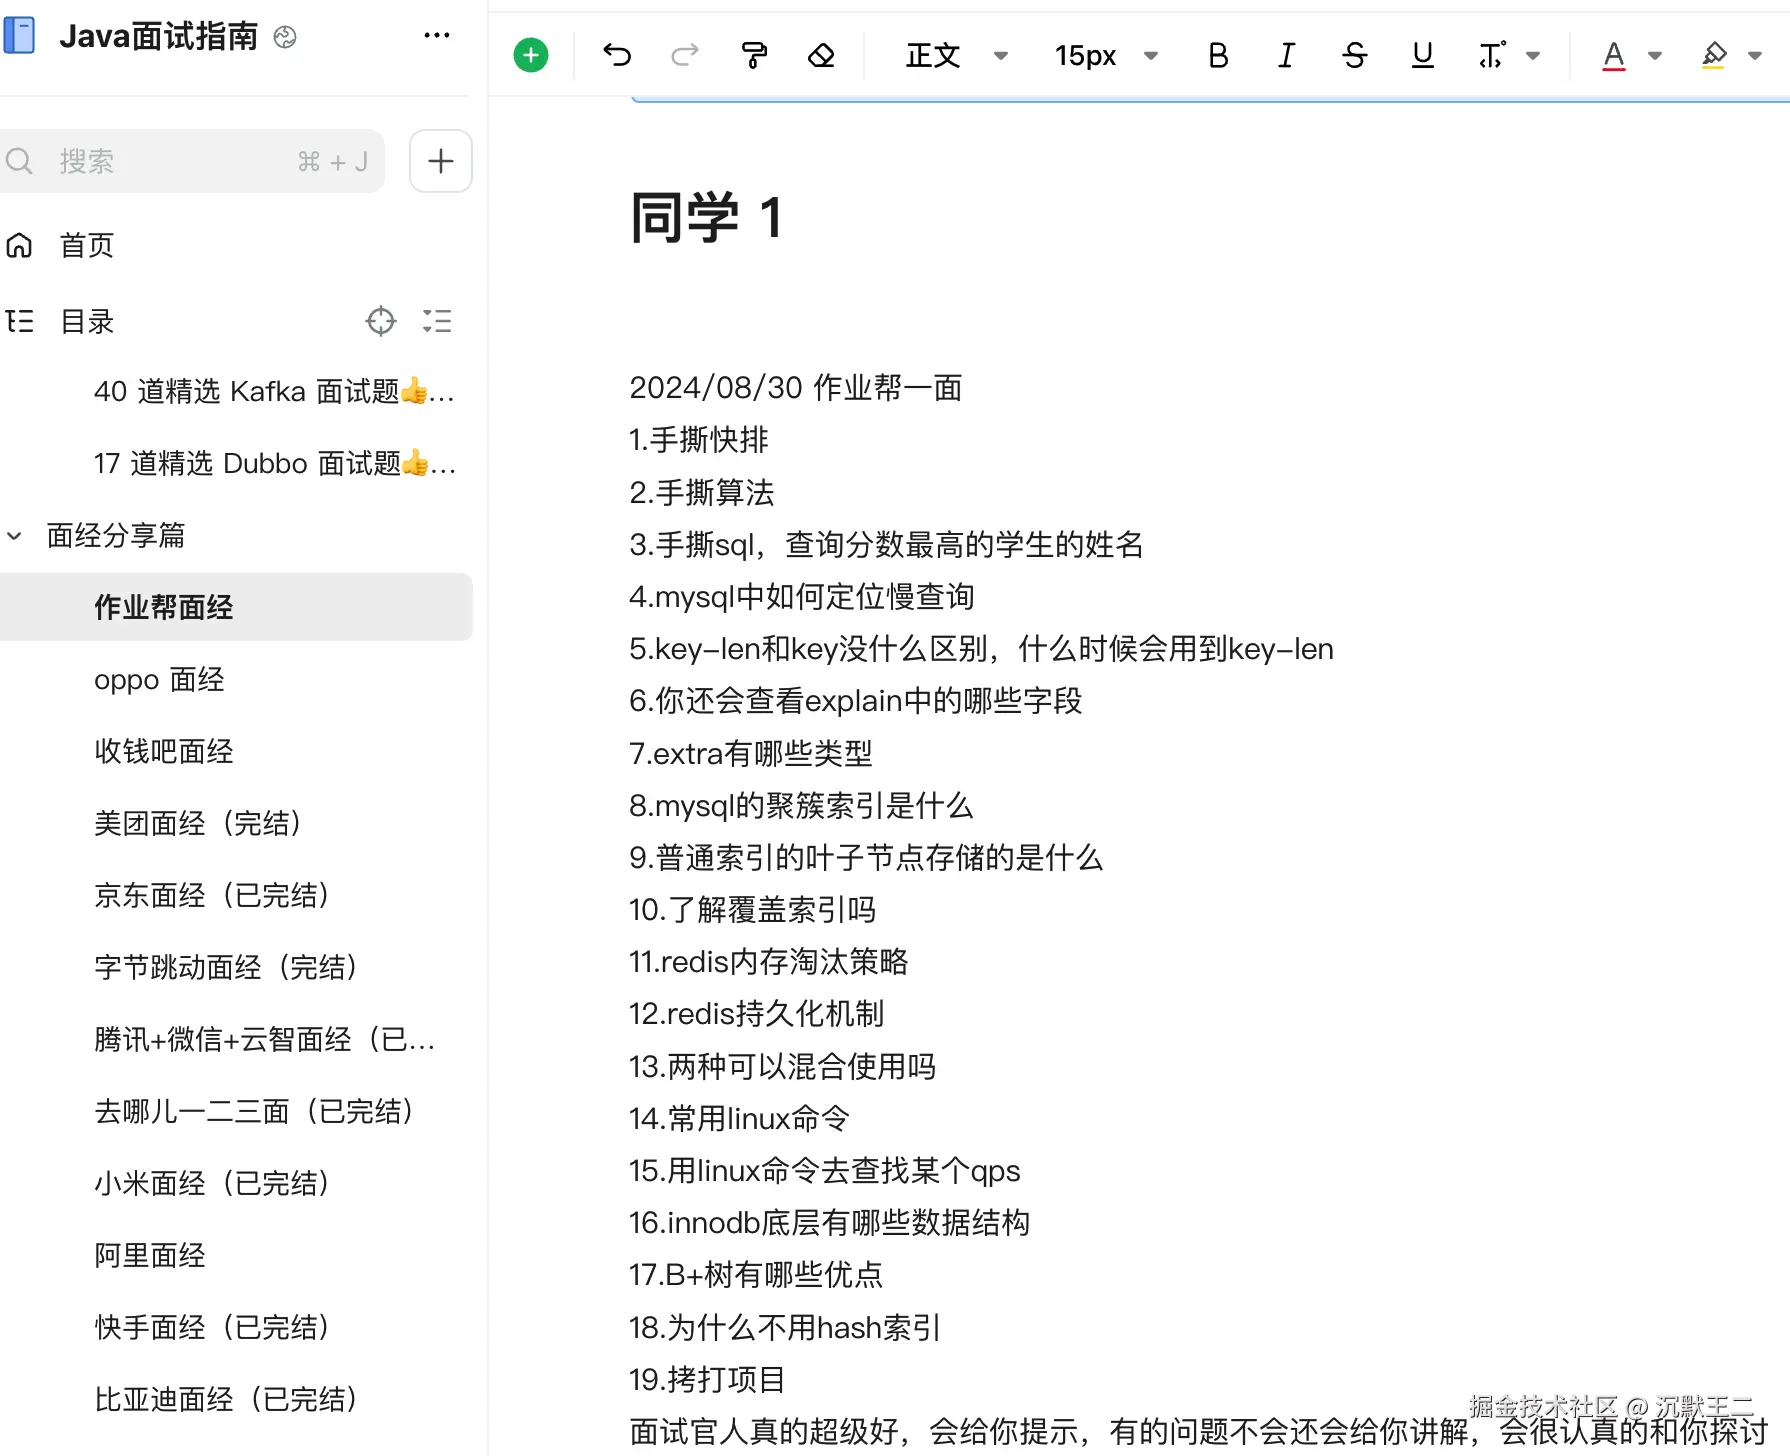
Task: Select 京东面经（已完结）in the sidebar
Action: 211,895
